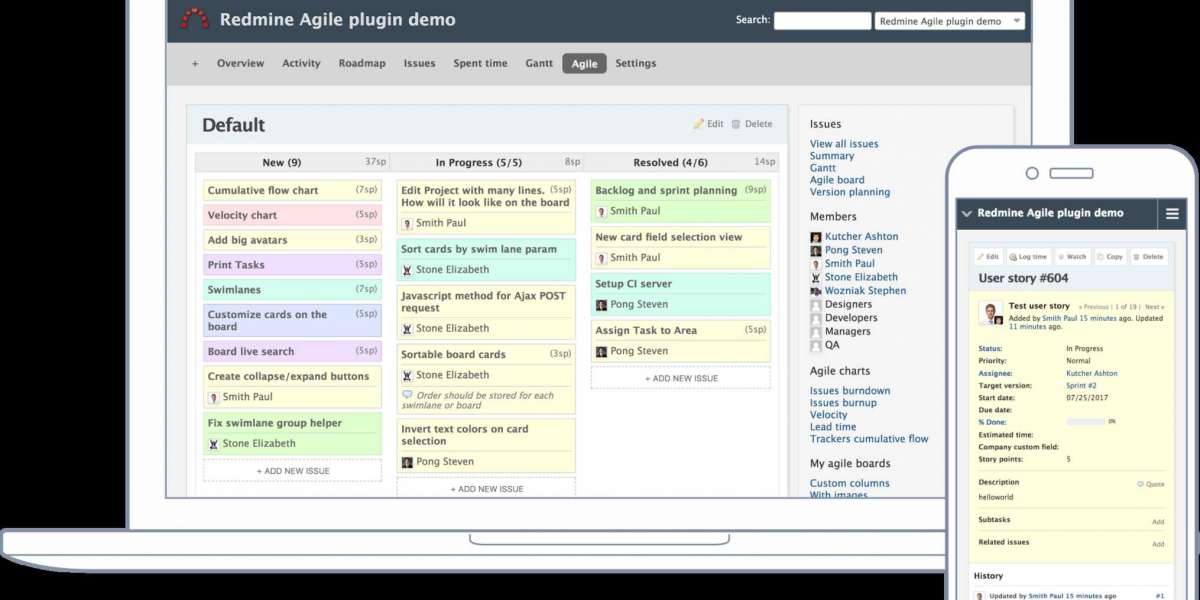This screenshot has height=600, width=1200.
Task: Click the trash Delete icon for Default board
Action: tap(736, 124)
